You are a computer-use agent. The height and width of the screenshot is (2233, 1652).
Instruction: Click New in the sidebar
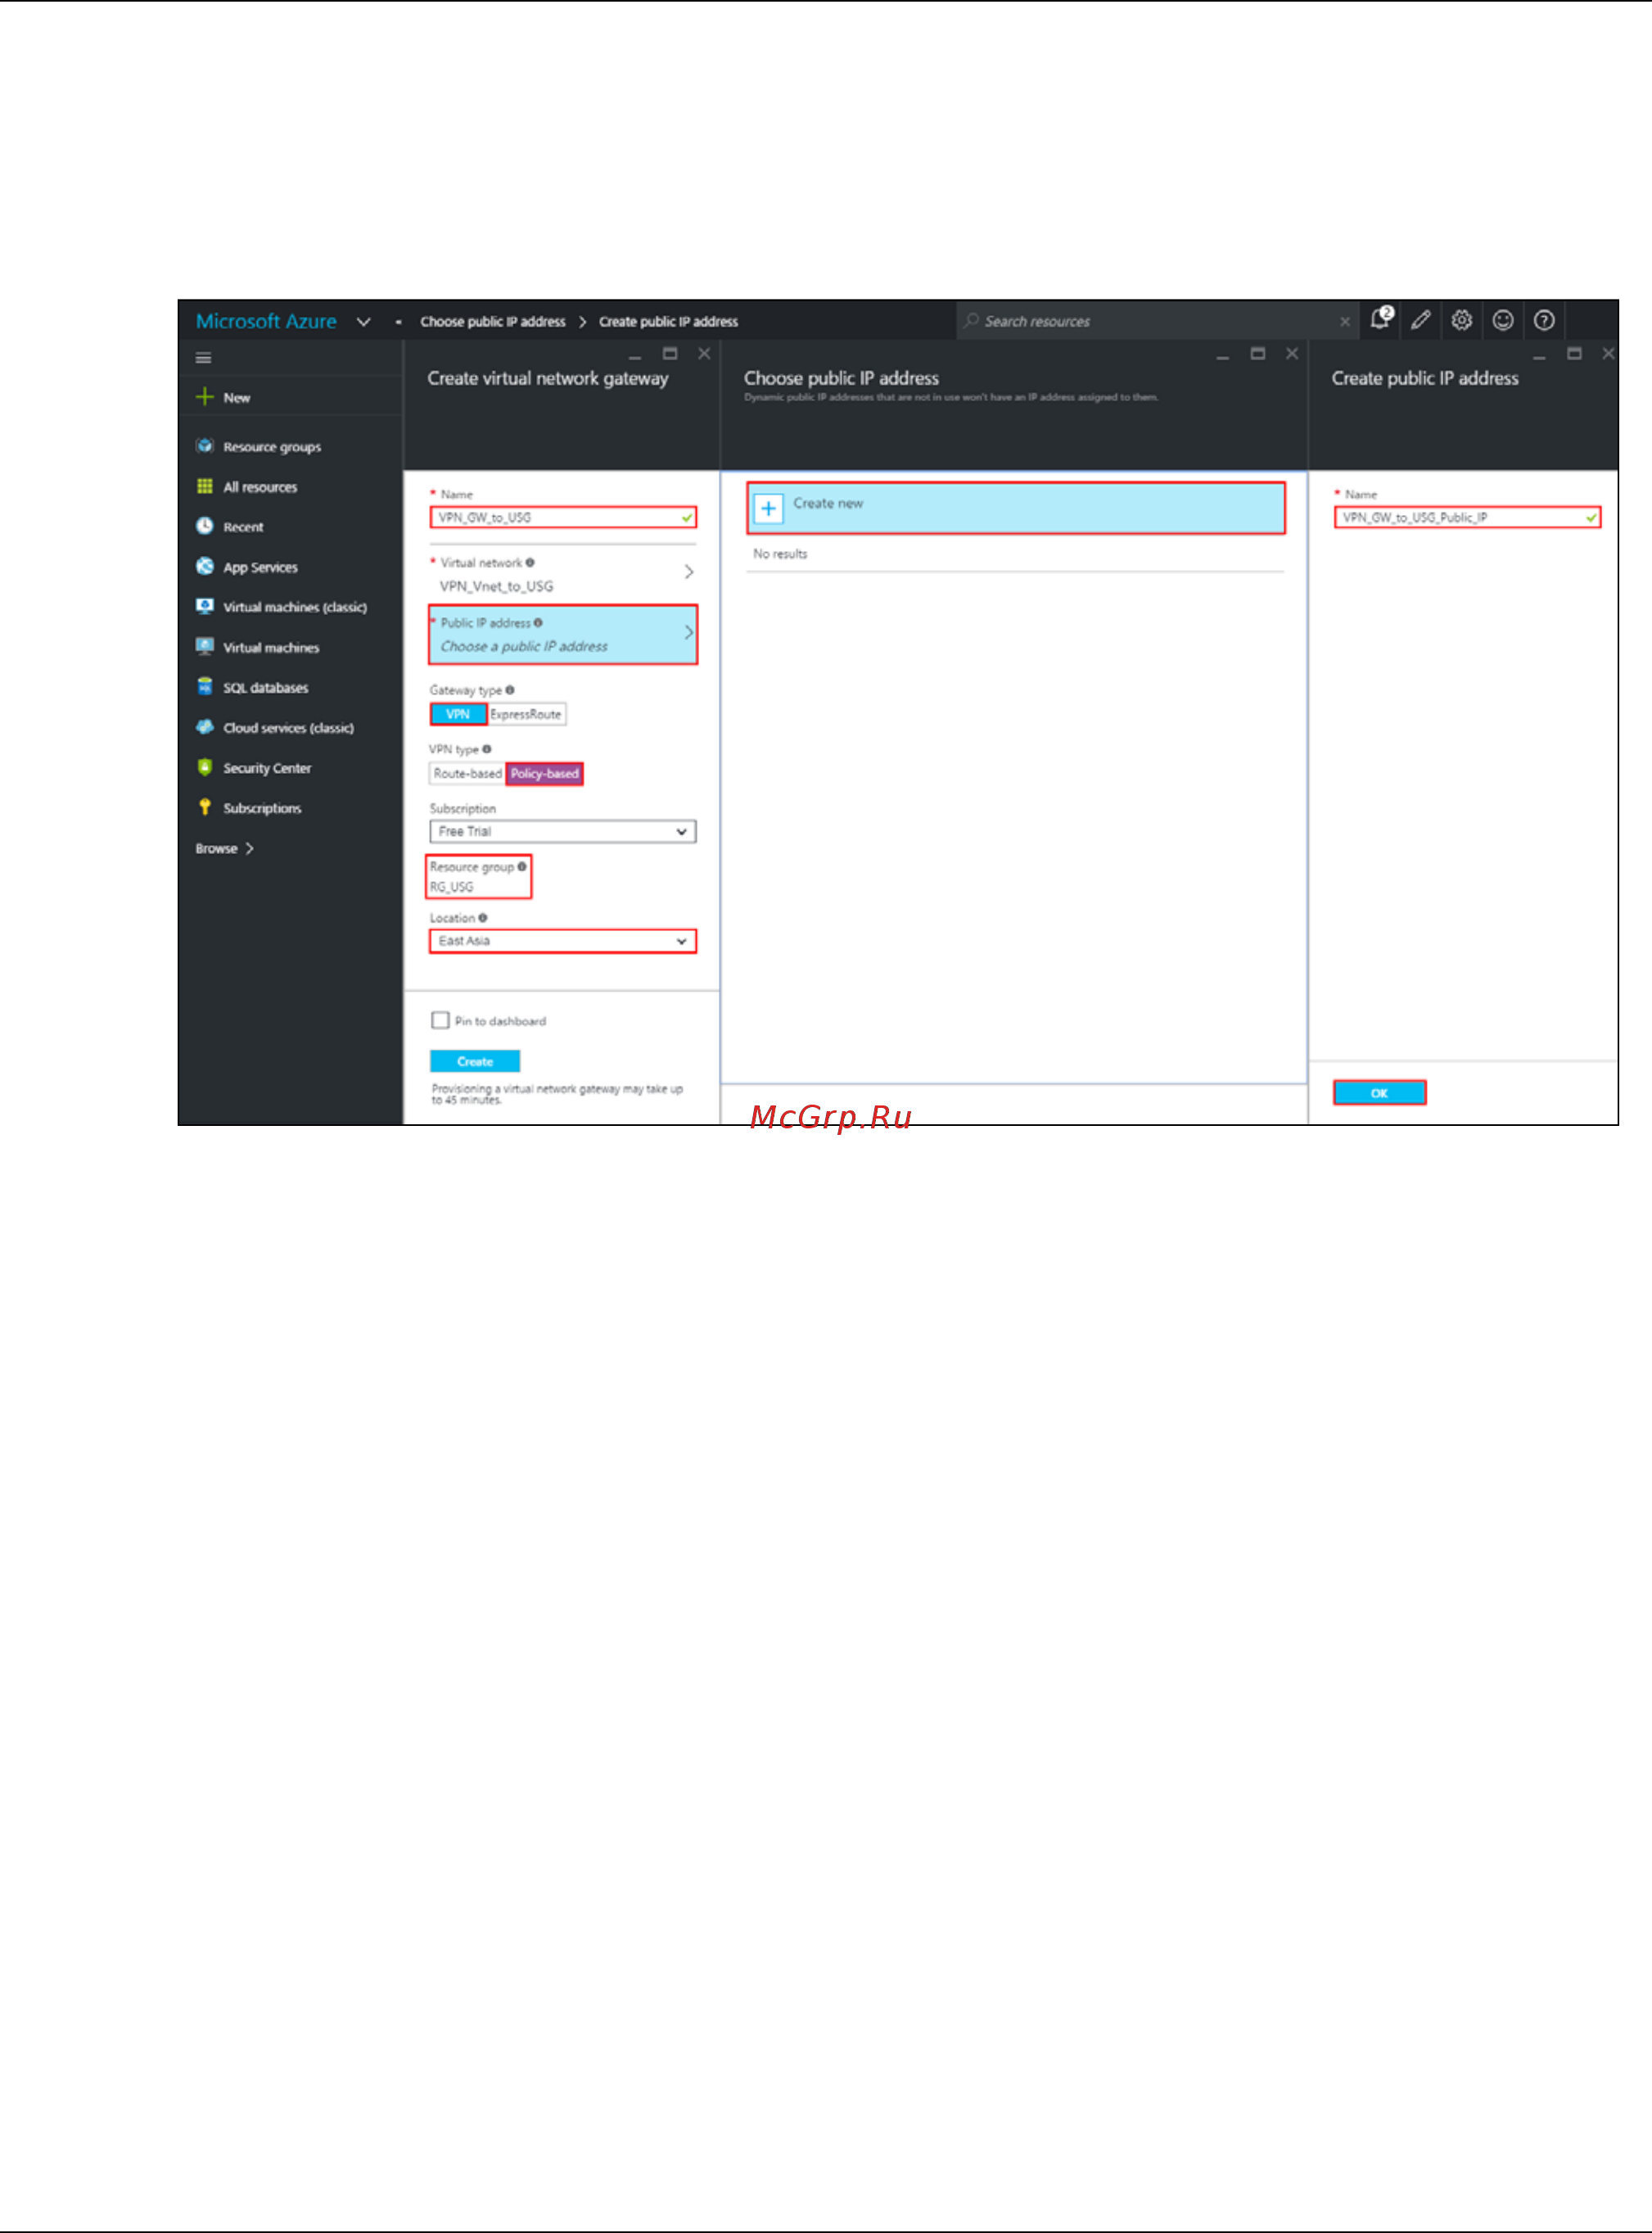(x=237, y=397)
